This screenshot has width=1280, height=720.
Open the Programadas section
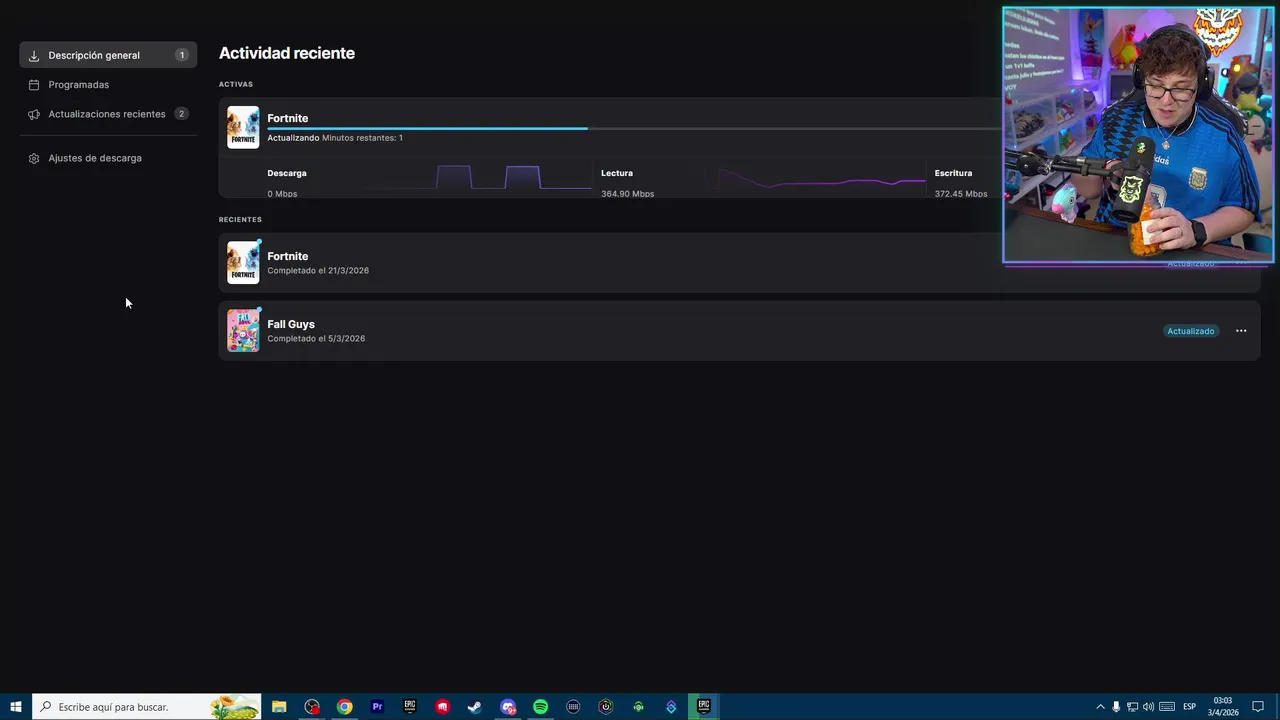(78, 85)
